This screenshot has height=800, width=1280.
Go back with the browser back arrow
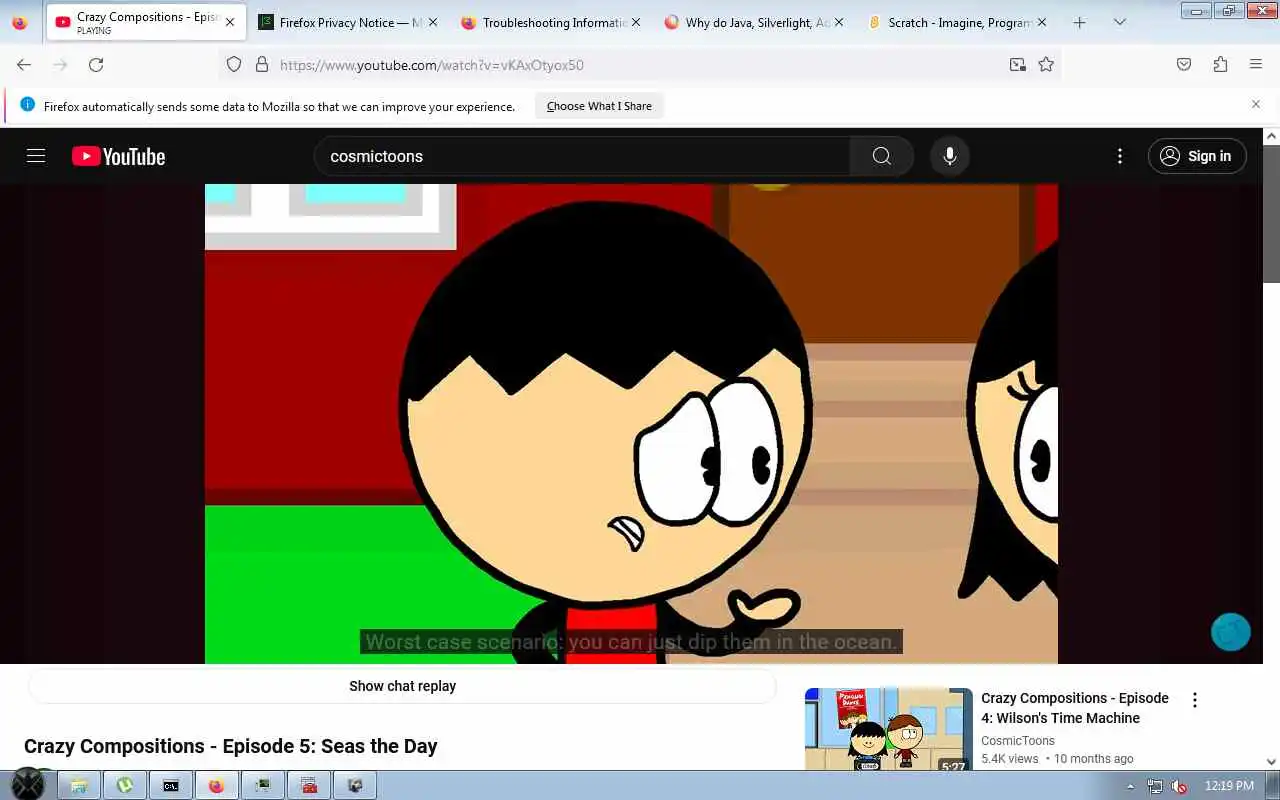point(24,65)
